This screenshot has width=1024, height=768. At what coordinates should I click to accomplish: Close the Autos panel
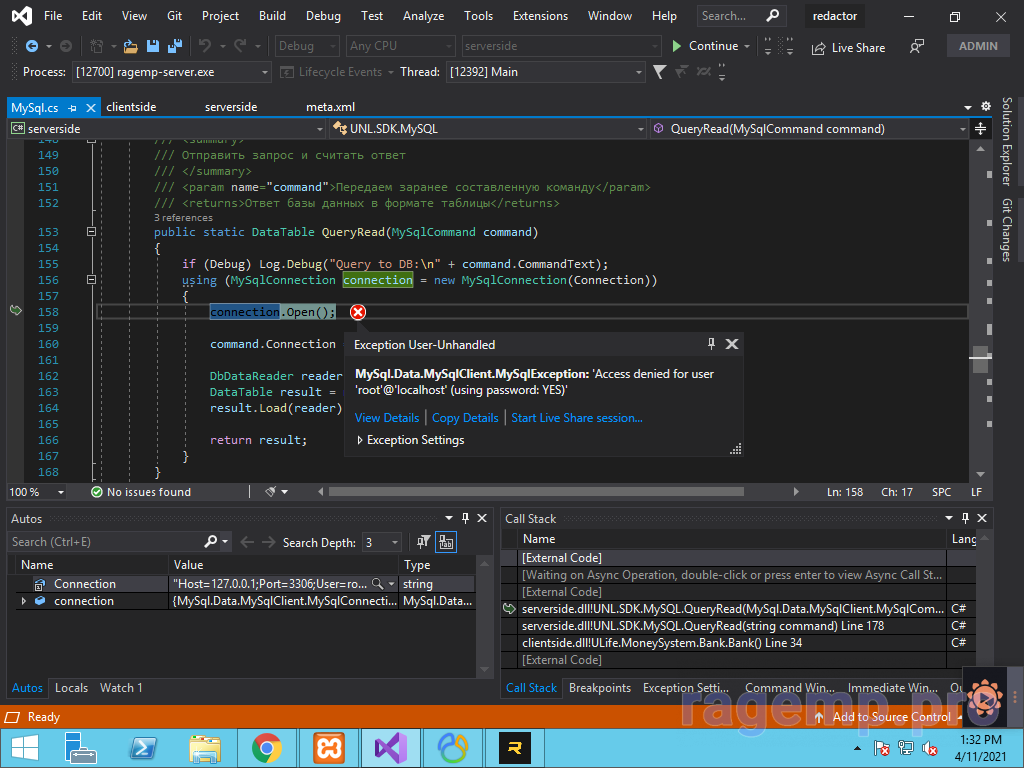click(x=482, y=518)
